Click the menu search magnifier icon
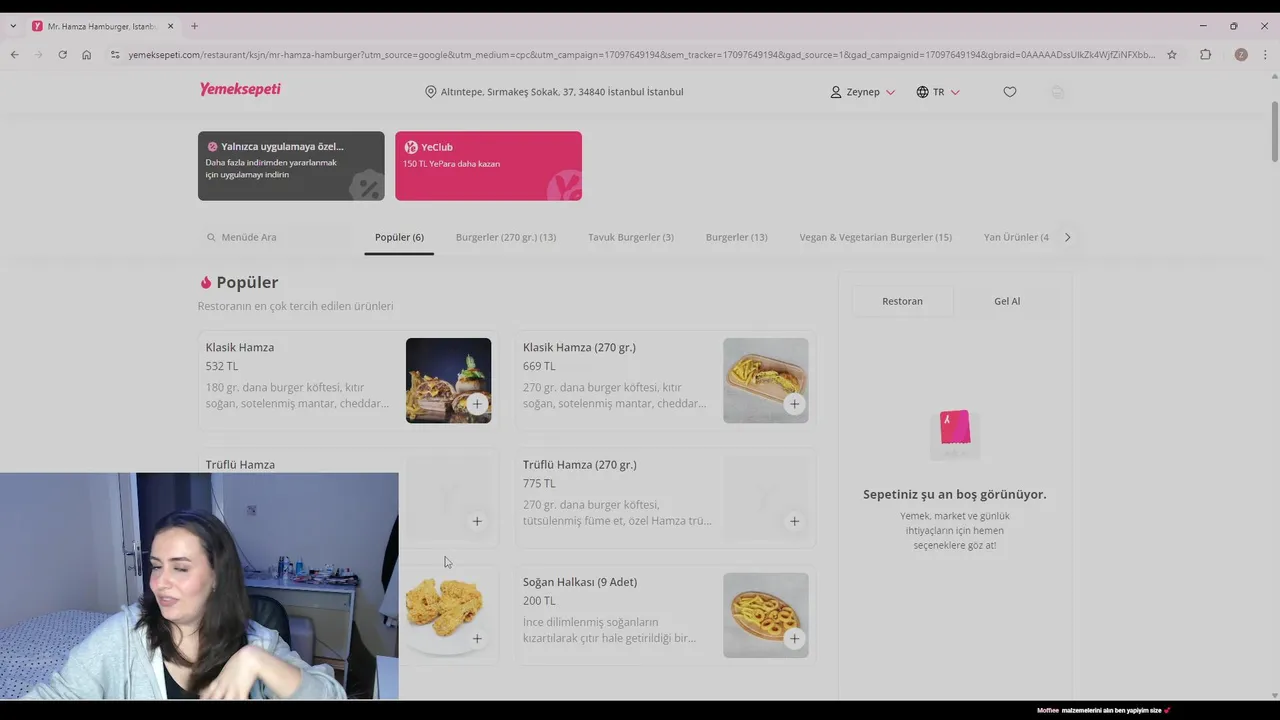The image size is (1280, 720). 211,237
